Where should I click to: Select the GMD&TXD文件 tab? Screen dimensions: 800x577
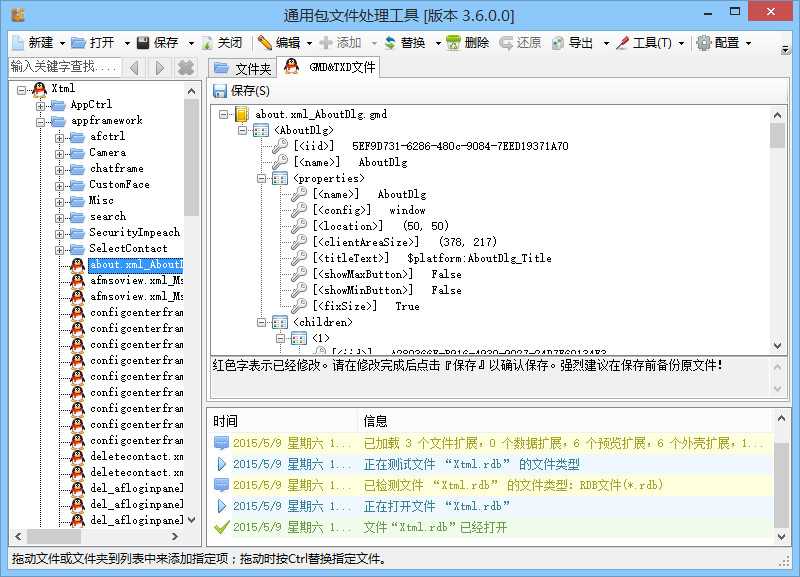tap(331, 67)
